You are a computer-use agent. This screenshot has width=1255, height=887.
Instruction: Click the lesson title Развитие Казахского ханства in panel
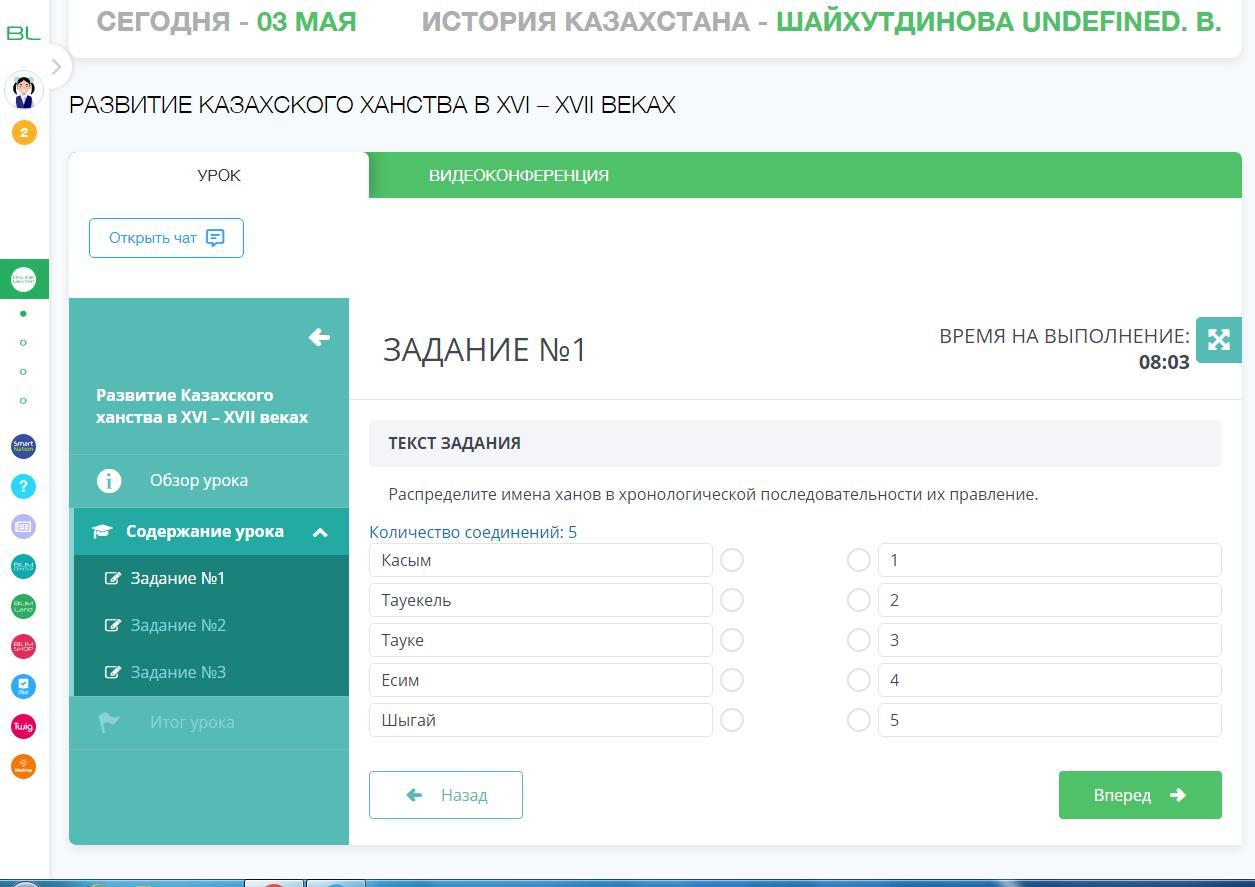pyautogui.click(x=202, y=406)
